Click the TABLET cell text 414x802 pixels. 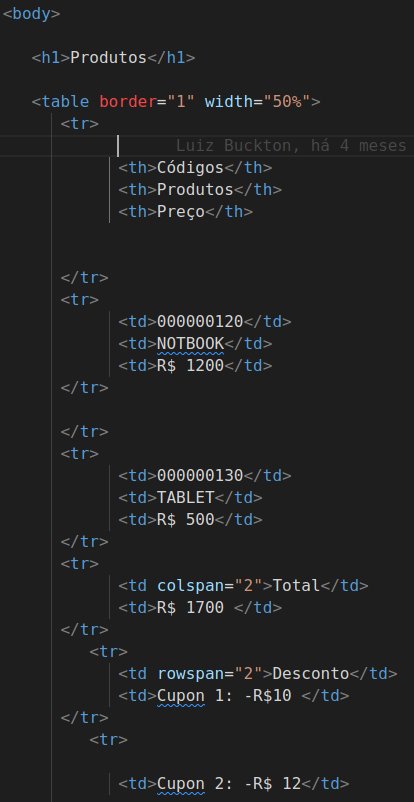pos(185,498)
